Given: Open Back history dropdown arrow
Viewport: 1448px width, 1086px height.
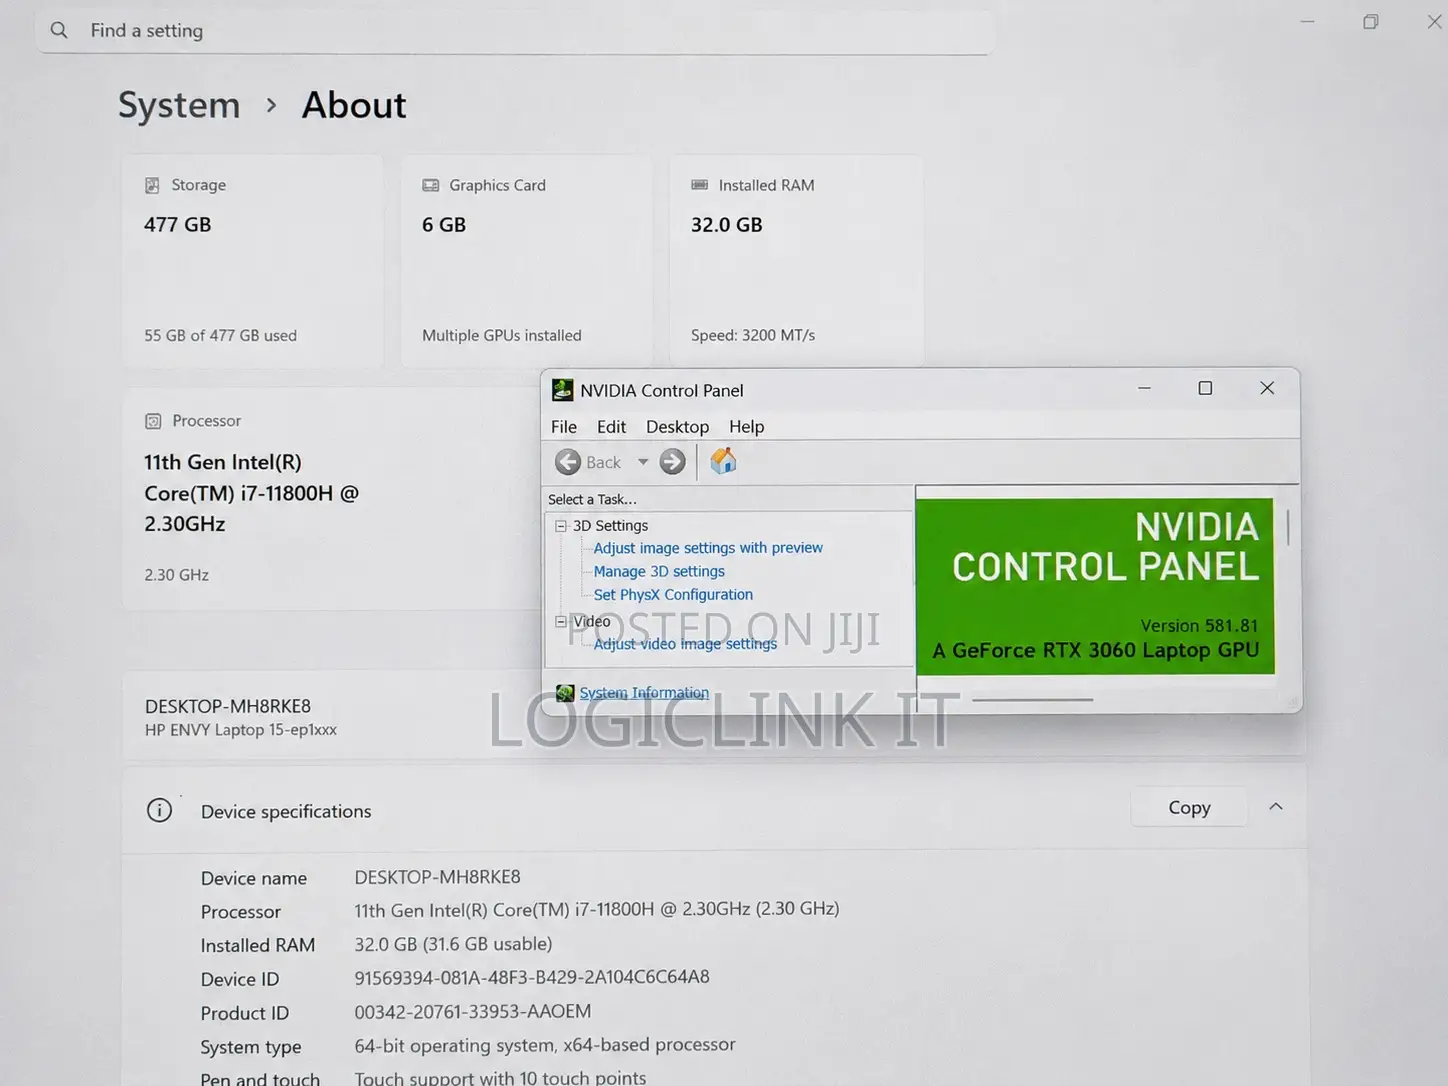Looking at the screenshot, I should click(x=642, y=462).
